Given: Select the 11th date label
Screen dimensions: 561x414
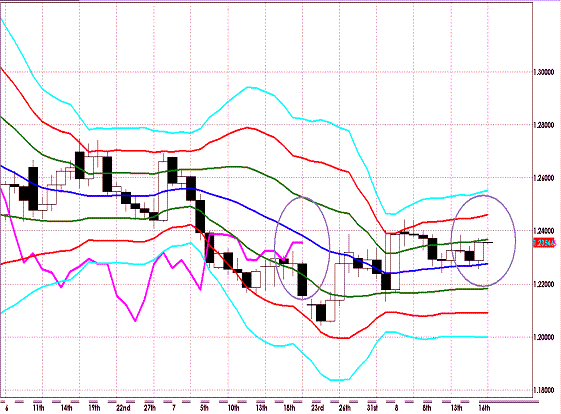Looking at the screenshot, I should [39, 408].
